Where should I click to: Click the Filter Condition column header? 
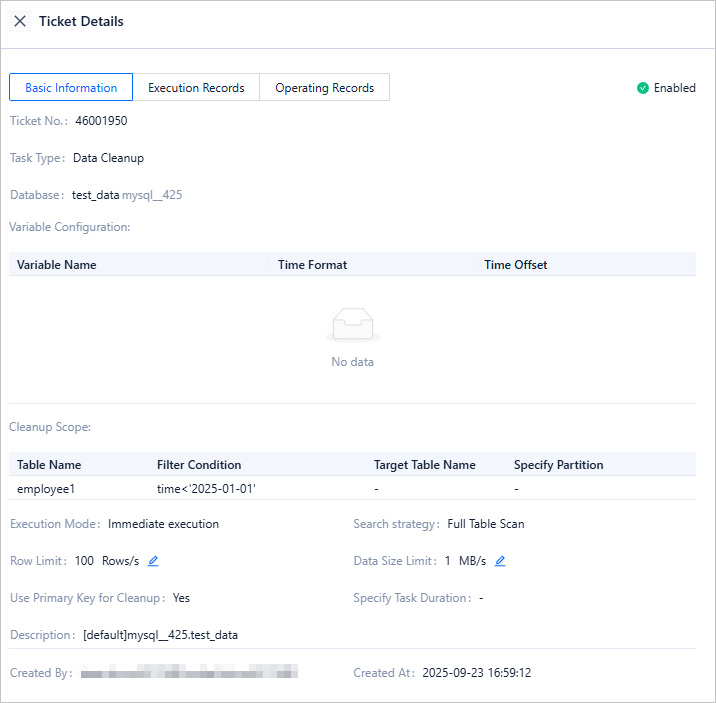pos(199,465)
